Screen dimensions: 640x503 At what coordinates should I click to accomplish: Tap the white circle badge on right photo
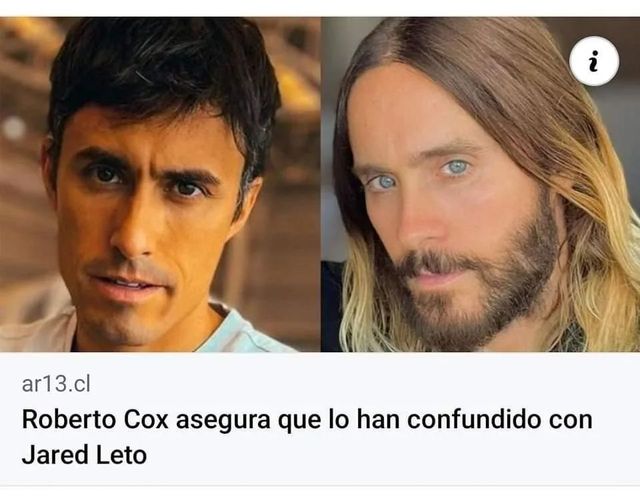point(594,61)
